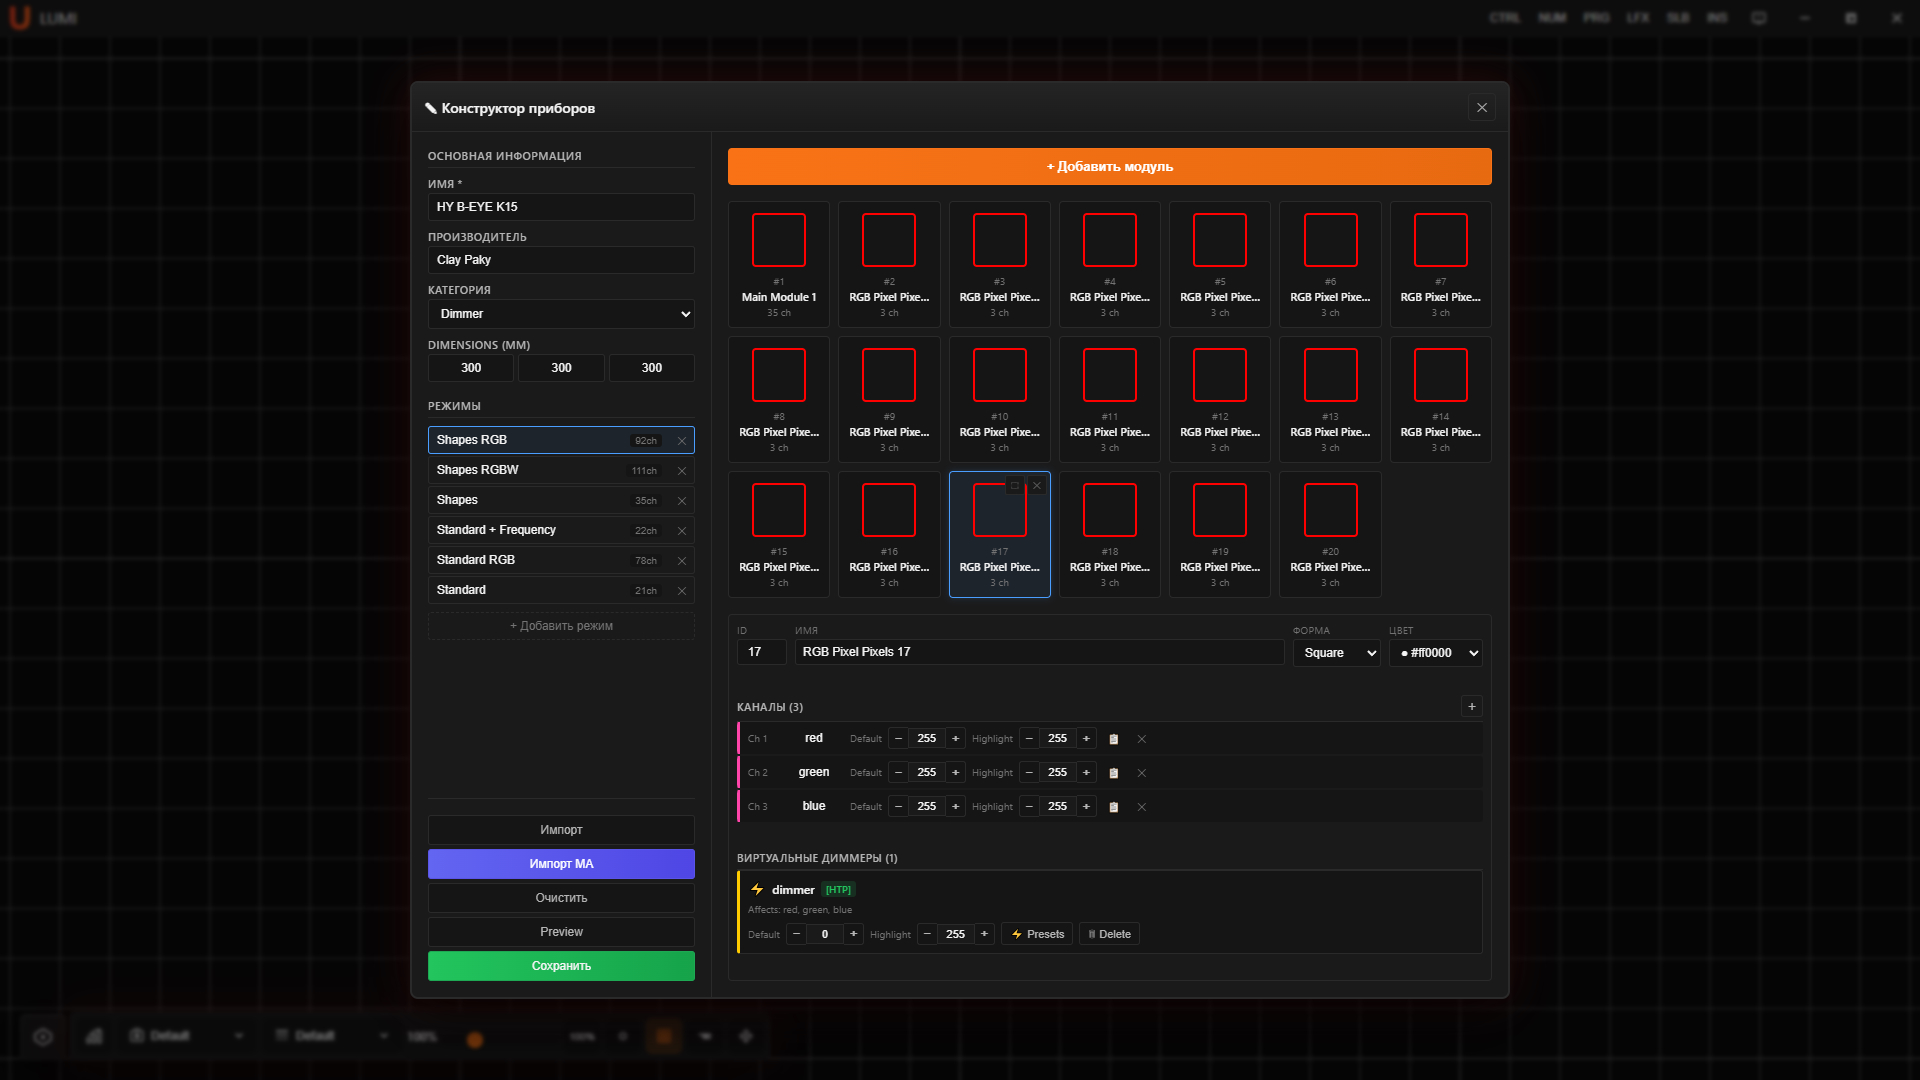Delete the Standard RGB mode
Screen dimensions: 1920x1080
click(682, 561)
